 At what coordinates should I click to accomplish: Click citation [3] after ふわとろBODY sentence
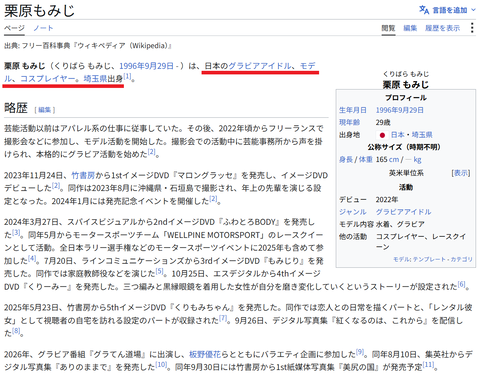click(x=16, y=233)
